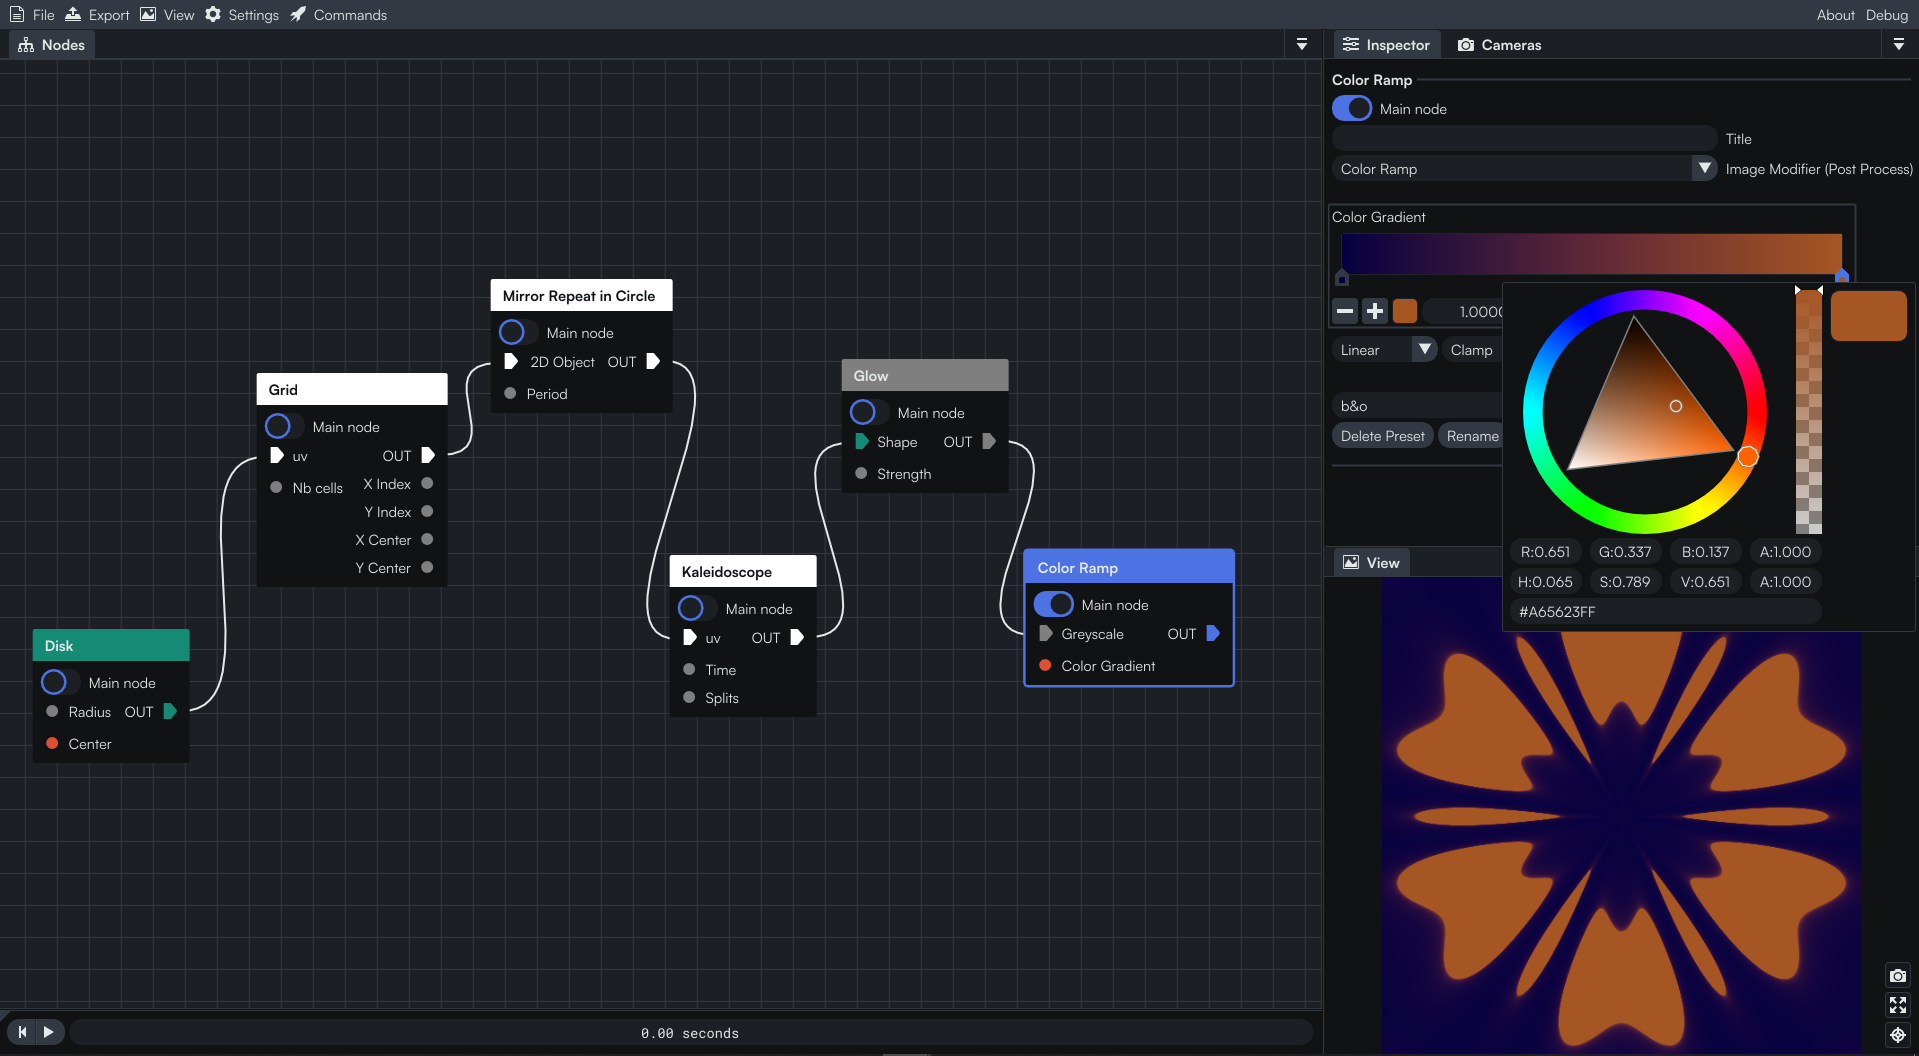This screenshot has width=1919, height=1056.
Task: Click the fullscreen expand icon in View
Action: pos(1897,1005)
